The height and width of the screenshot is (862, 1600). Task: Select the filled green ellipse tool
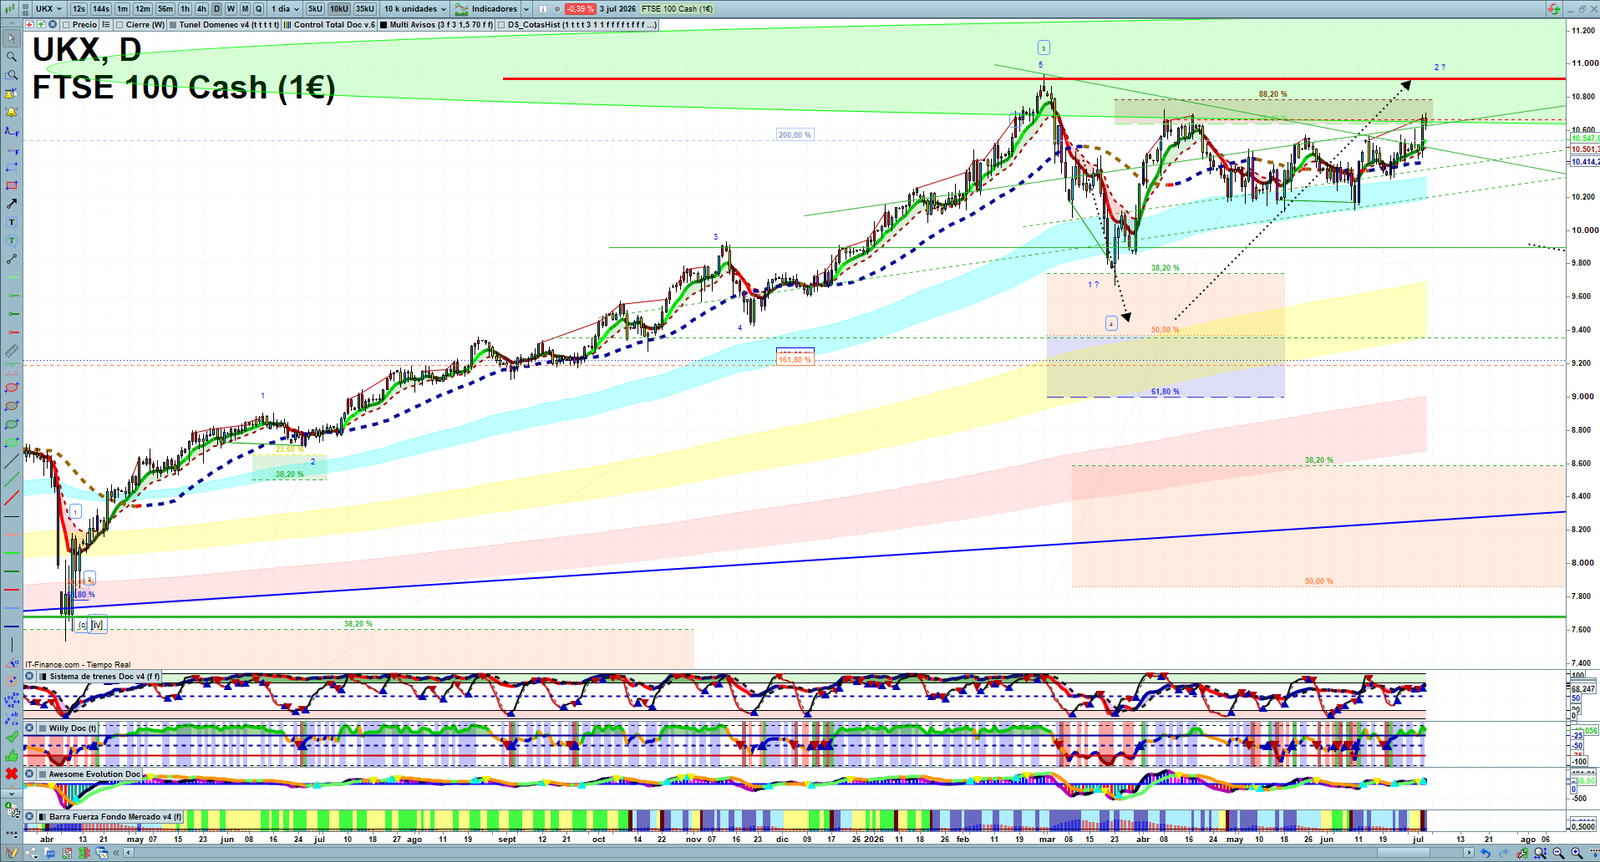point(11,443)
